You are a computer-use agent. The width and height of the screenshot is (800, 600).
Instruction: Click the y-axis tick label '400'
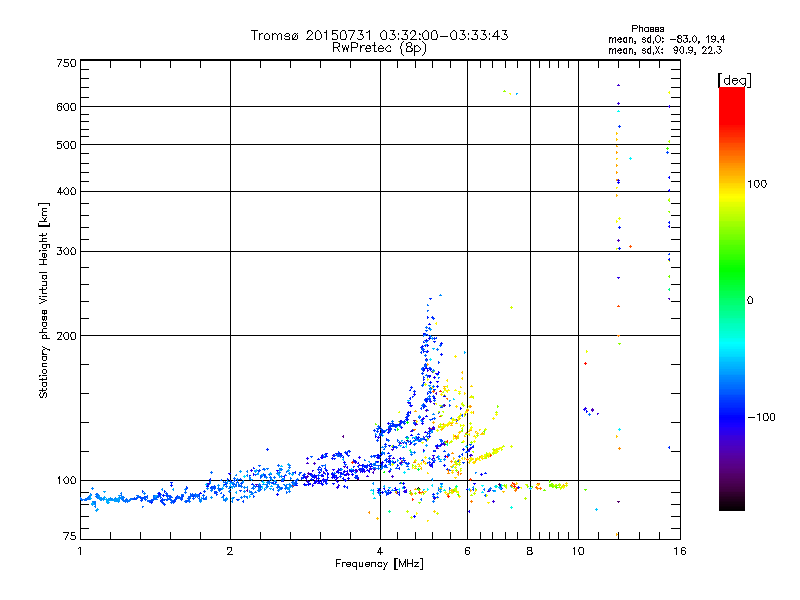point(66,191)
